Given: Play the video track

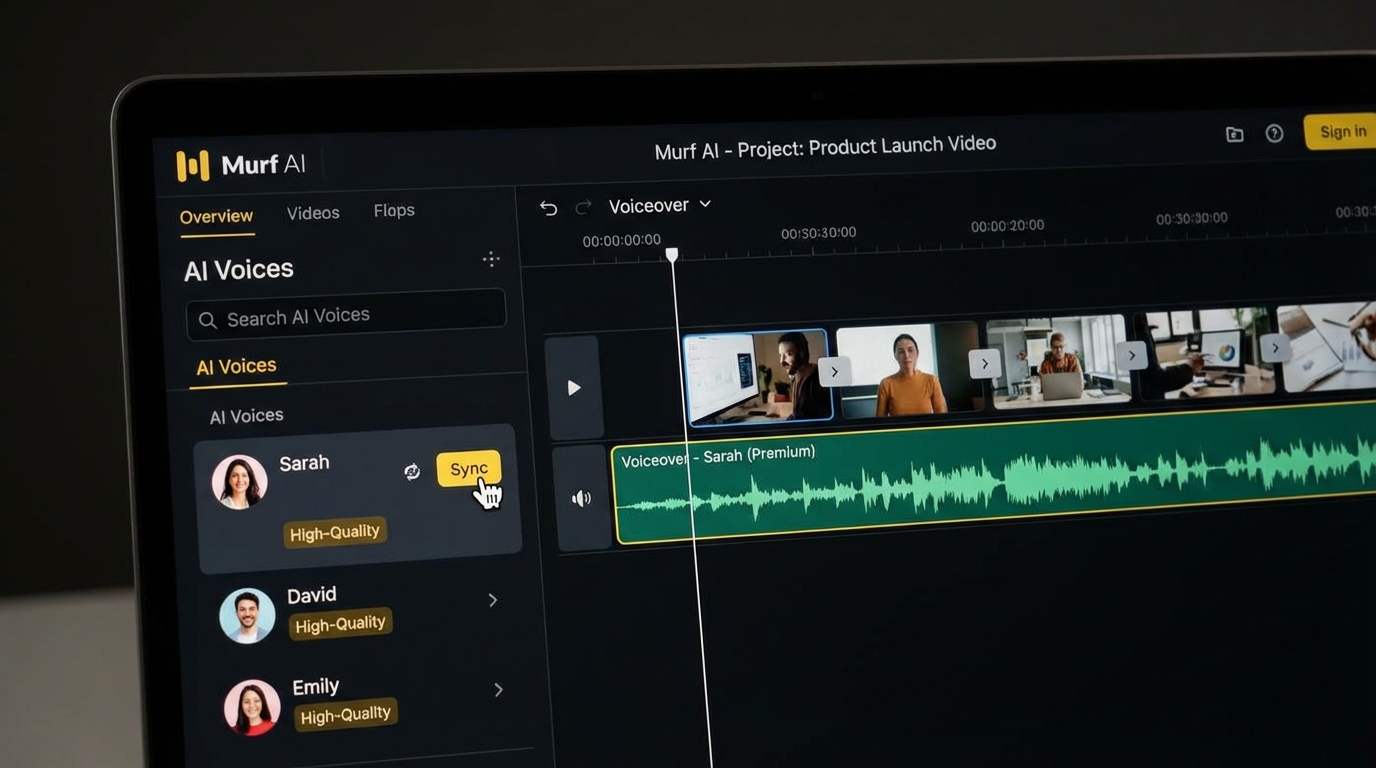Looking at the screenshot, I should point(573,387).
